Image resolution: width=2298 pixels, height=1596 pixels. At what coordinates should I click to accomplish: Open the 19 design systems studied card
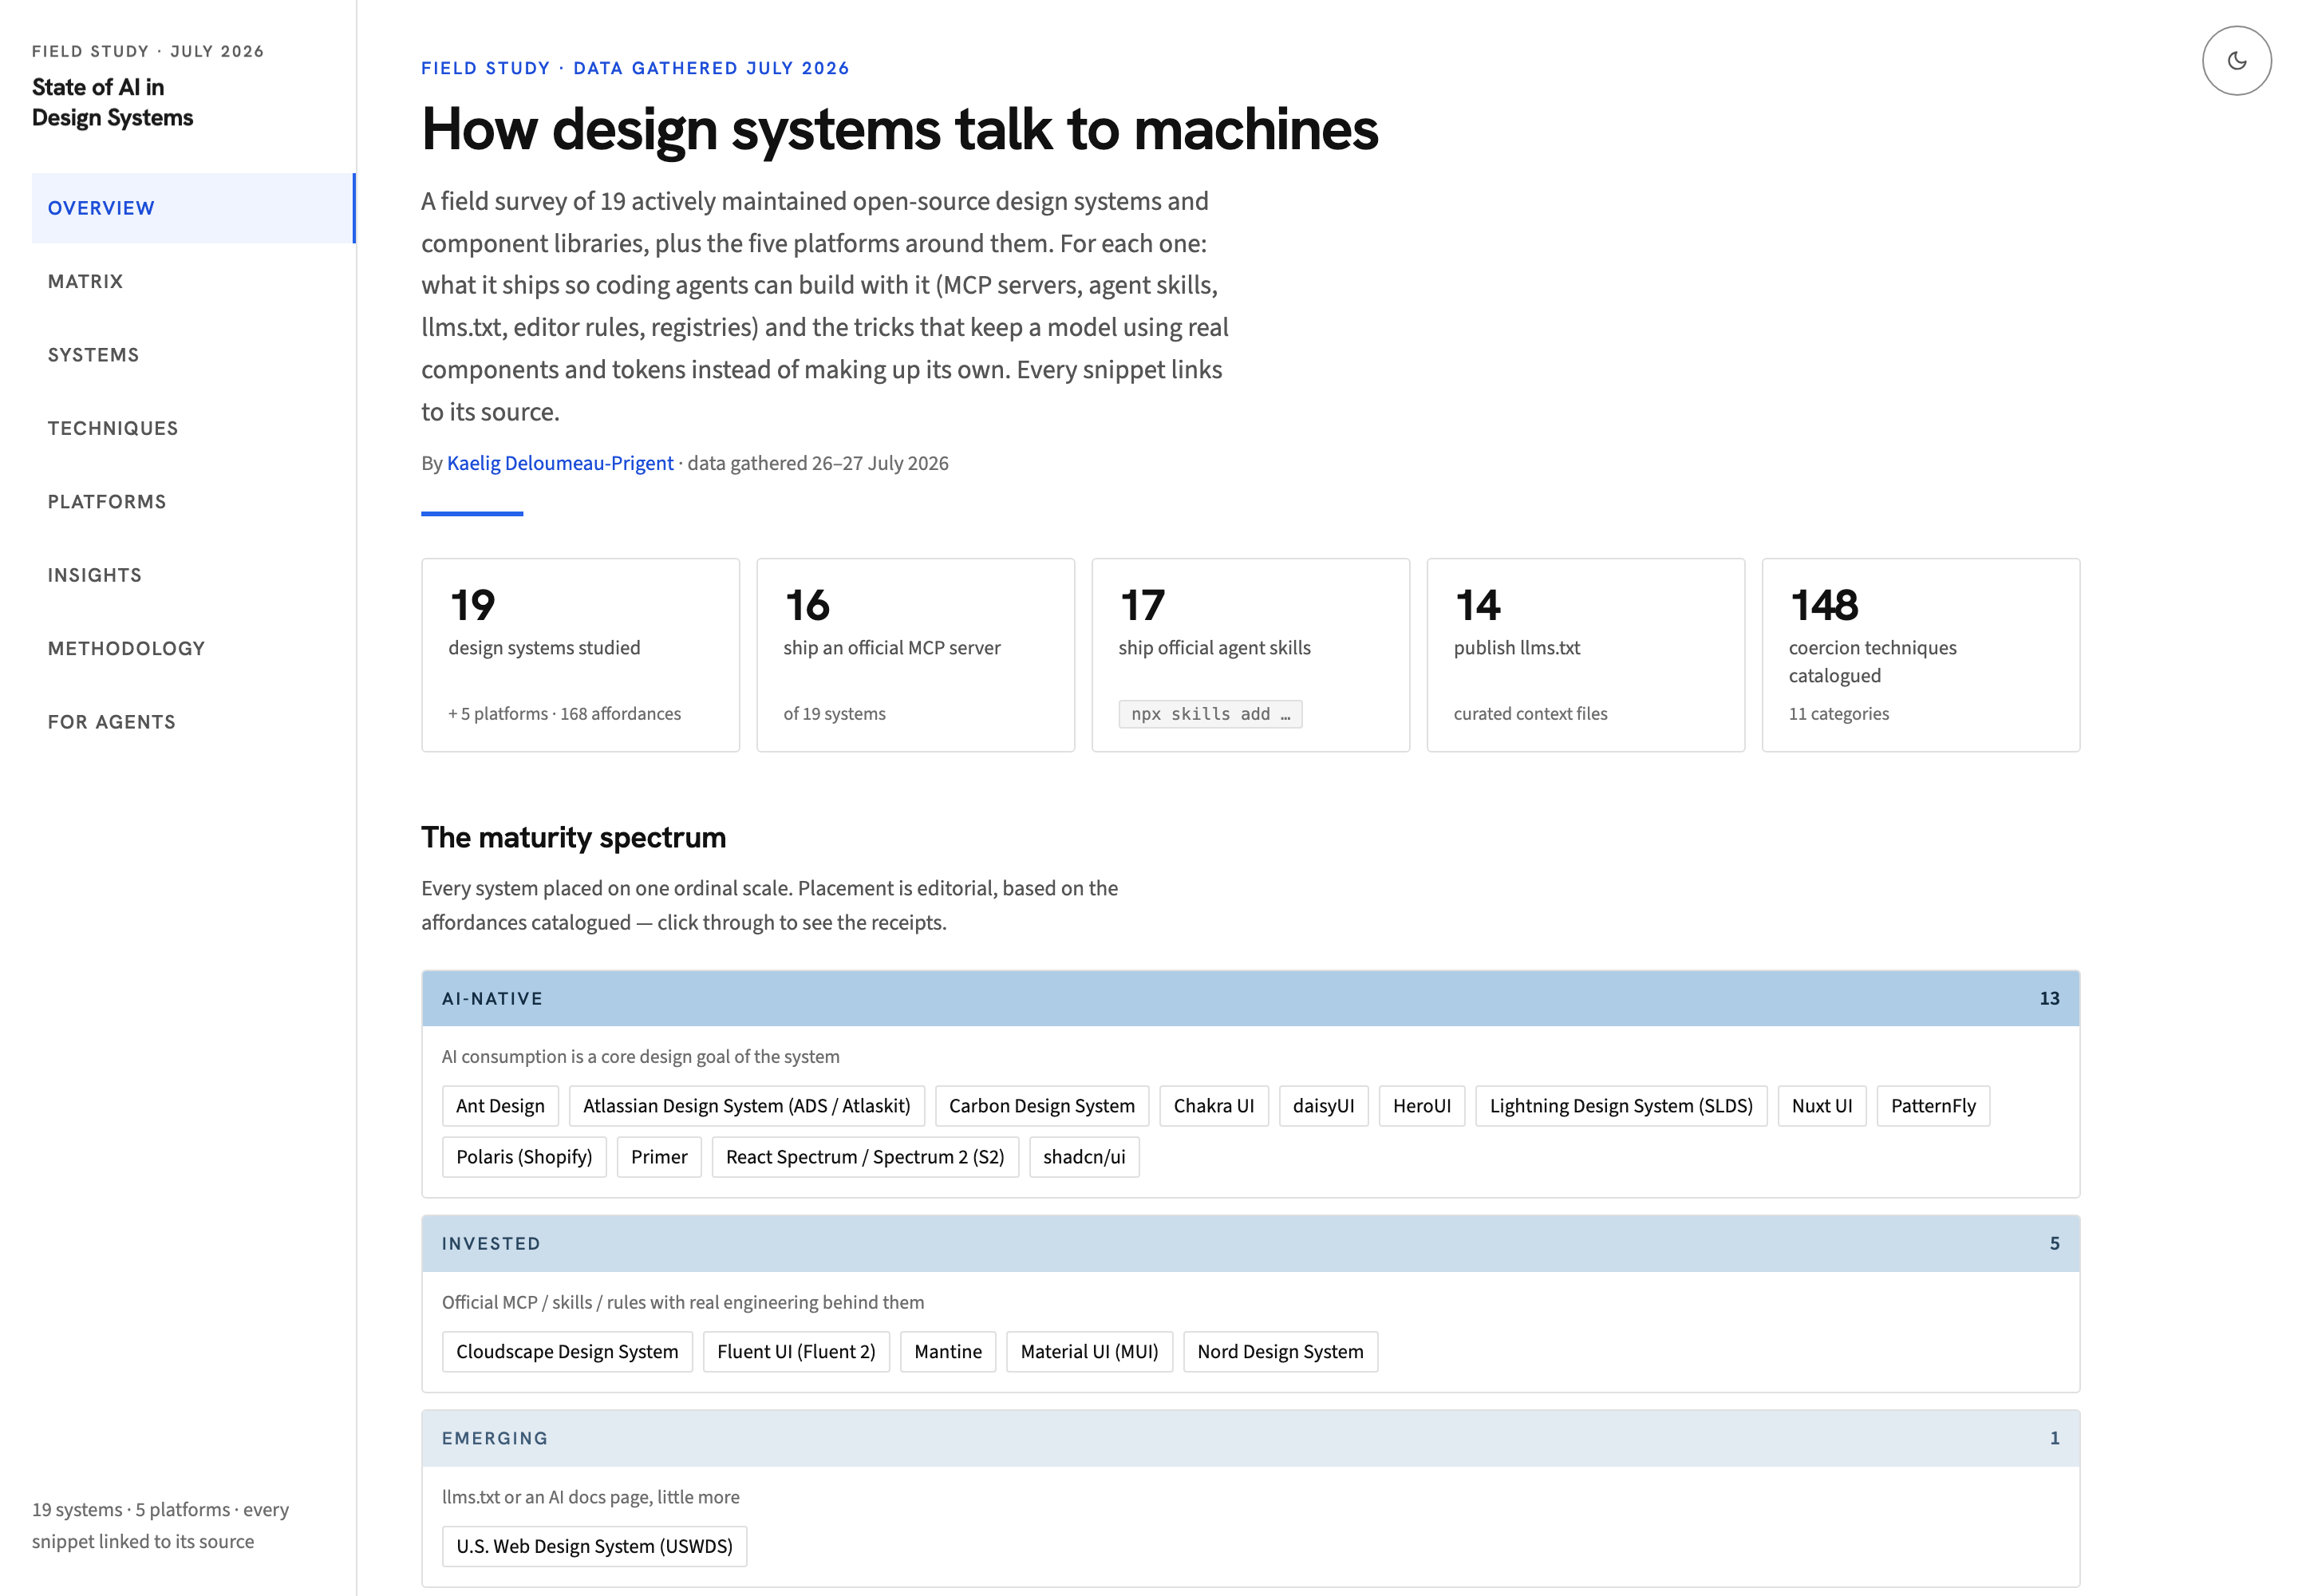pos(580,655)
